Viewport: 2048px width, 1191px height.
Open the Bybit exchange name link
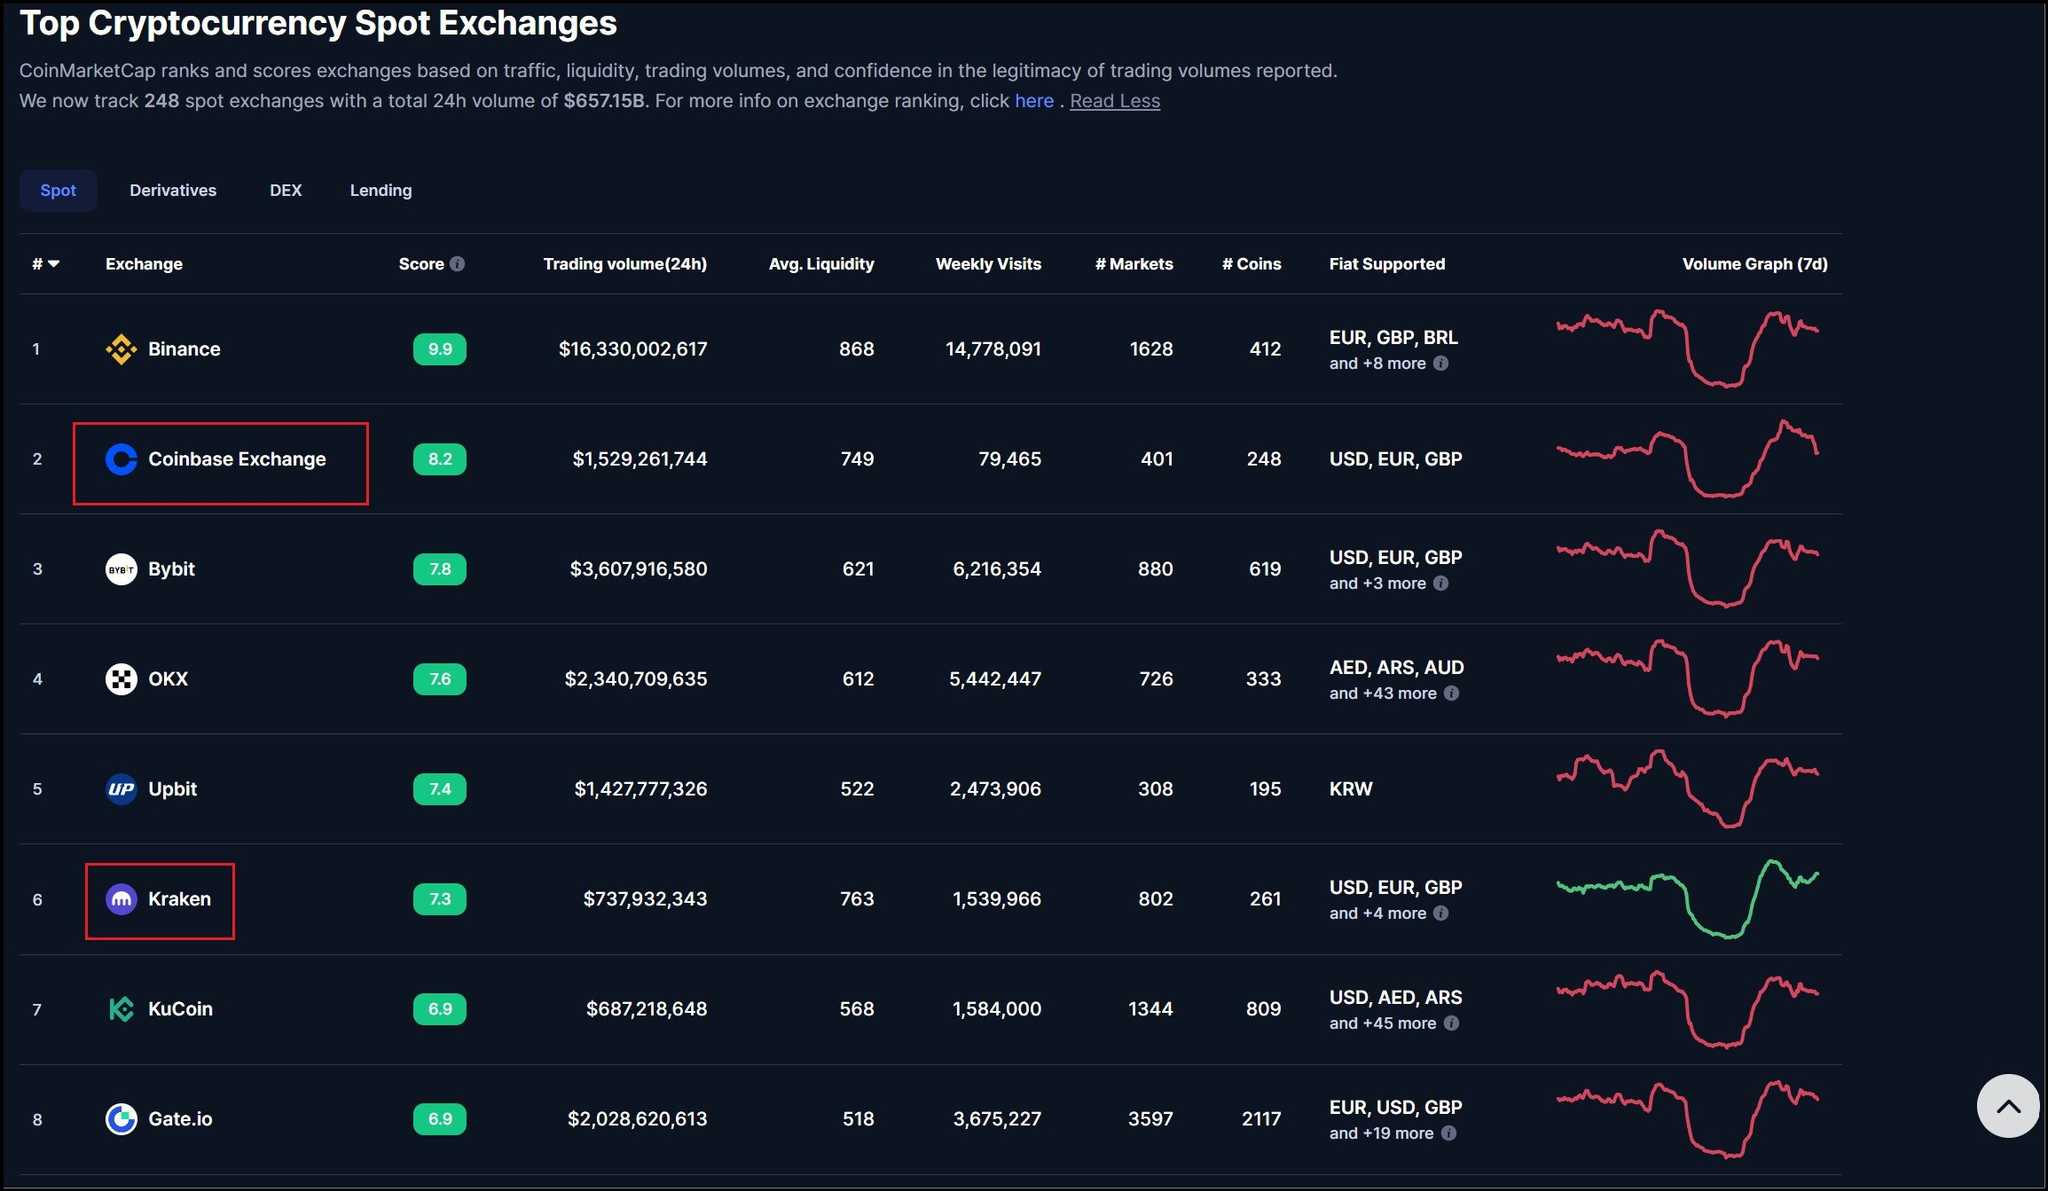tap(171, 569)
